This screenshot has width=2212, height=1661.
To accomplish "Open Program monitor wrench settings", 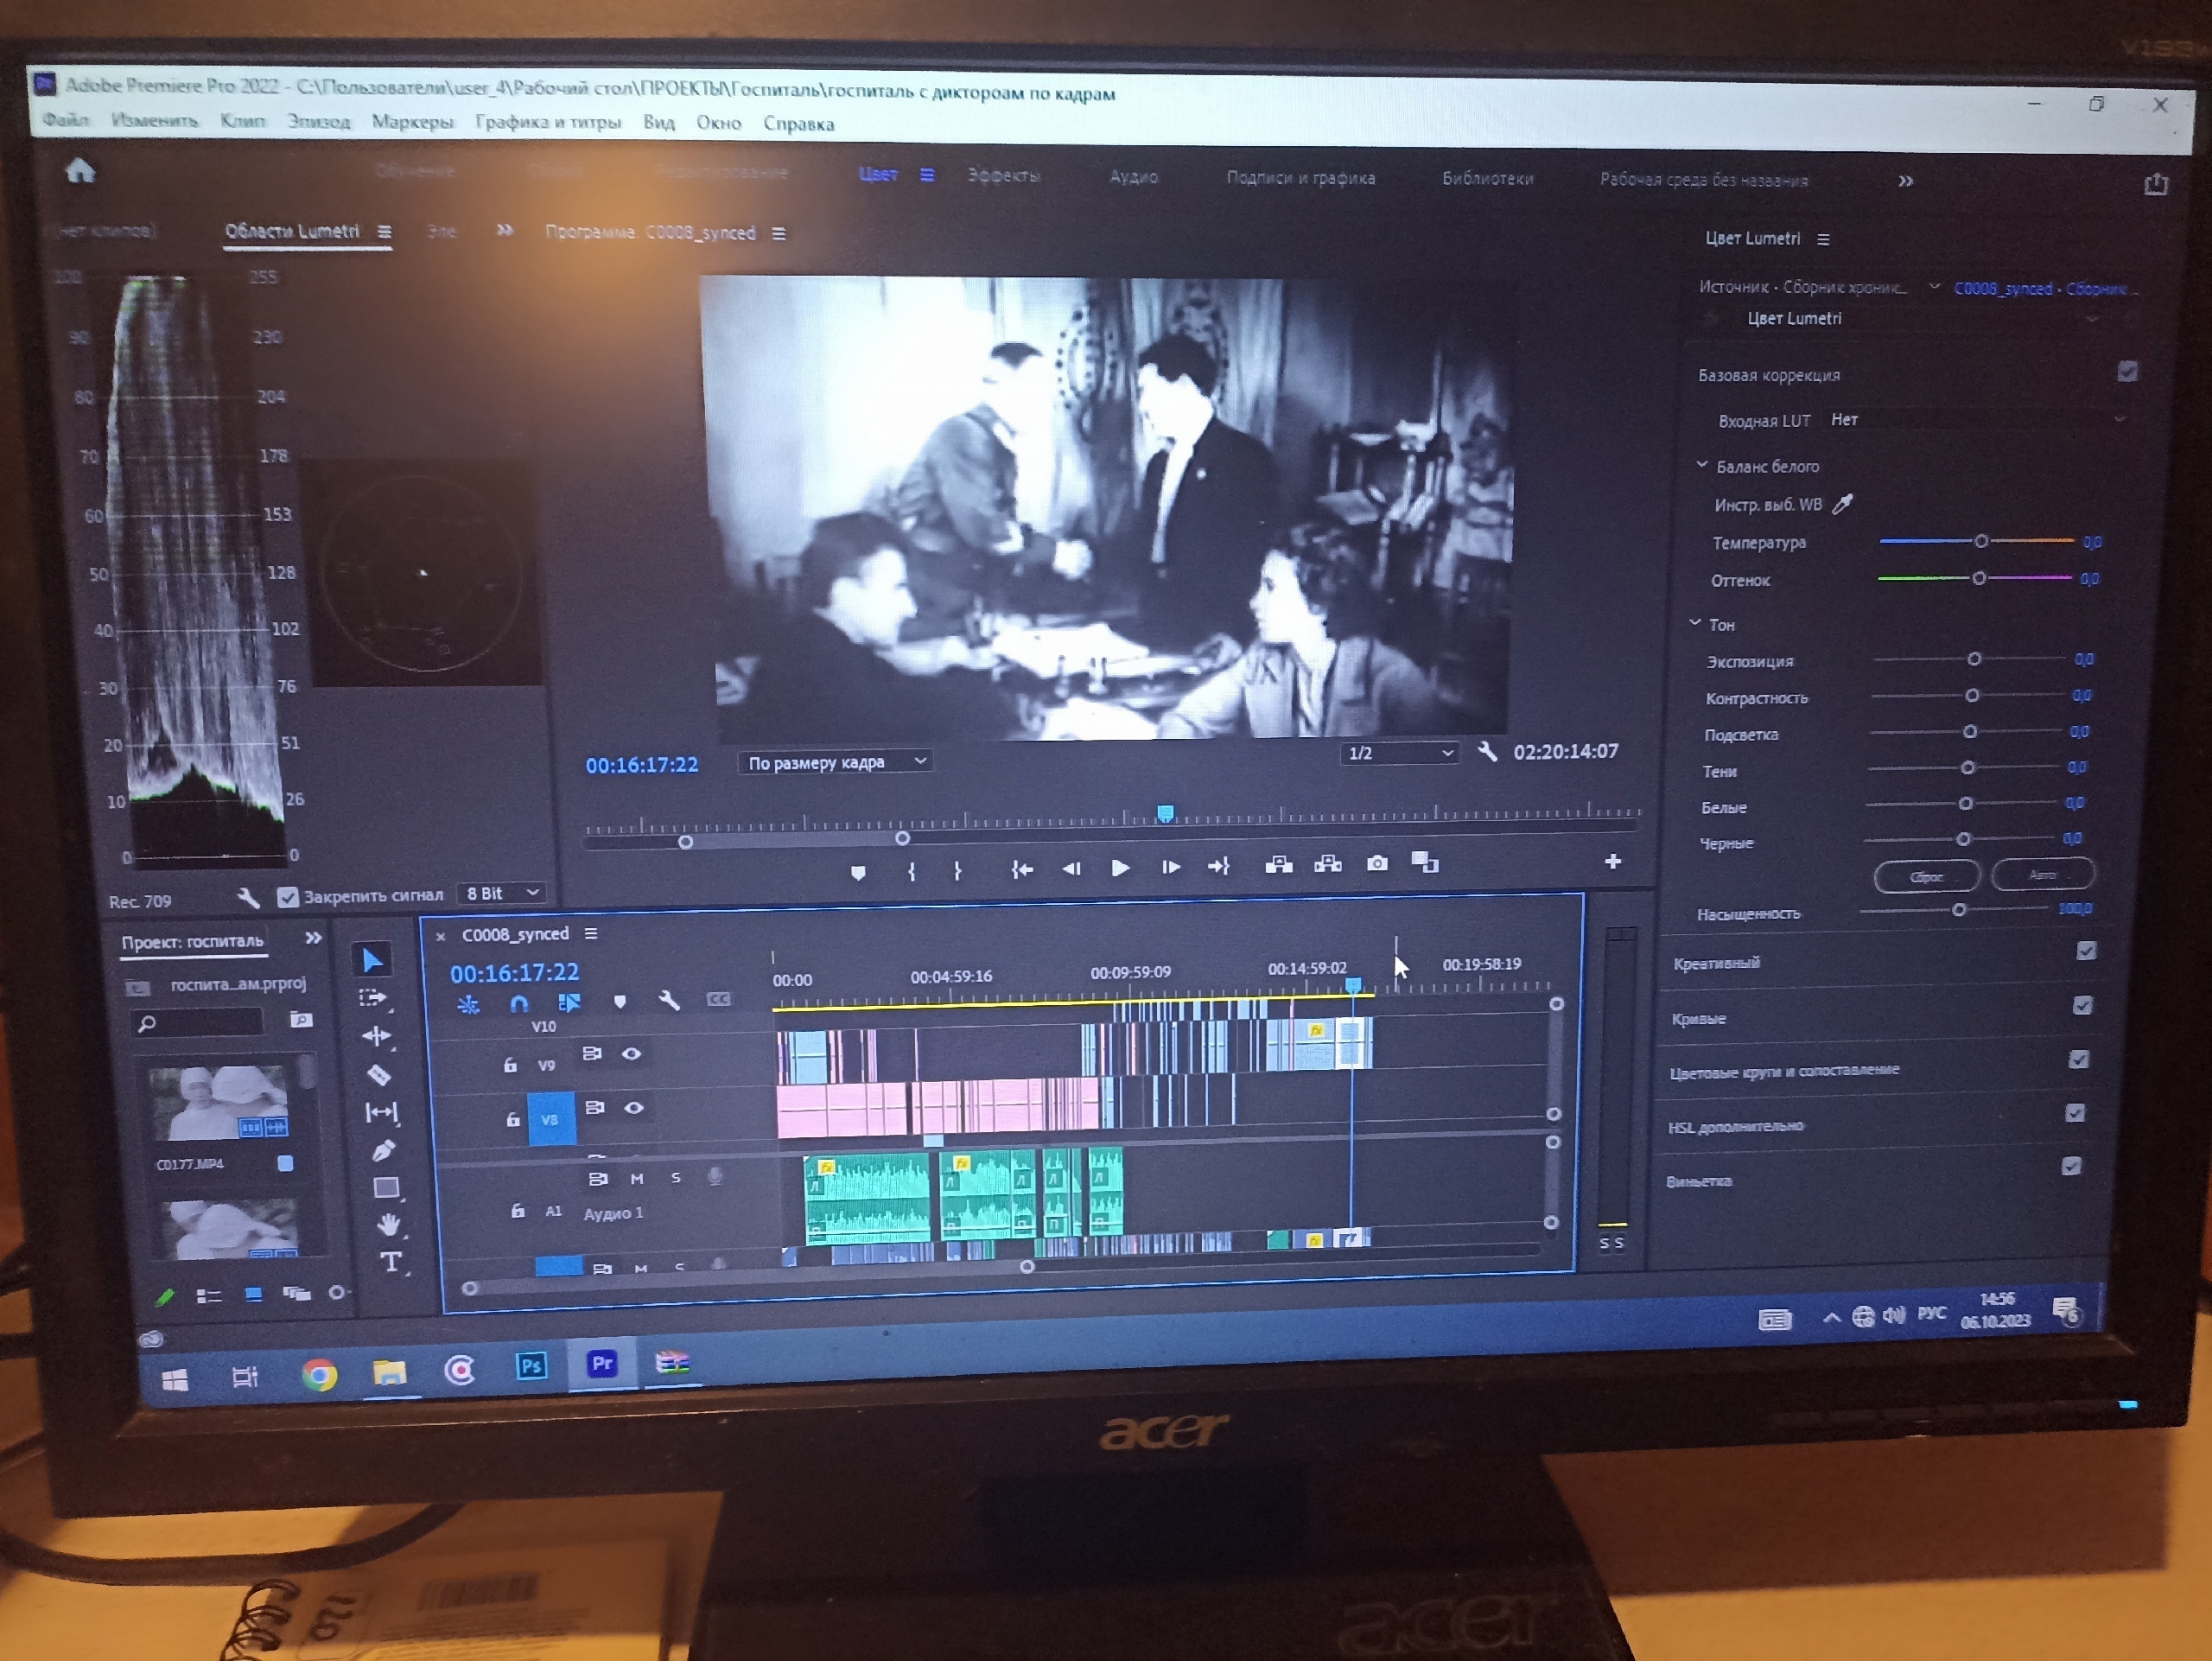I will point(1487,751).
